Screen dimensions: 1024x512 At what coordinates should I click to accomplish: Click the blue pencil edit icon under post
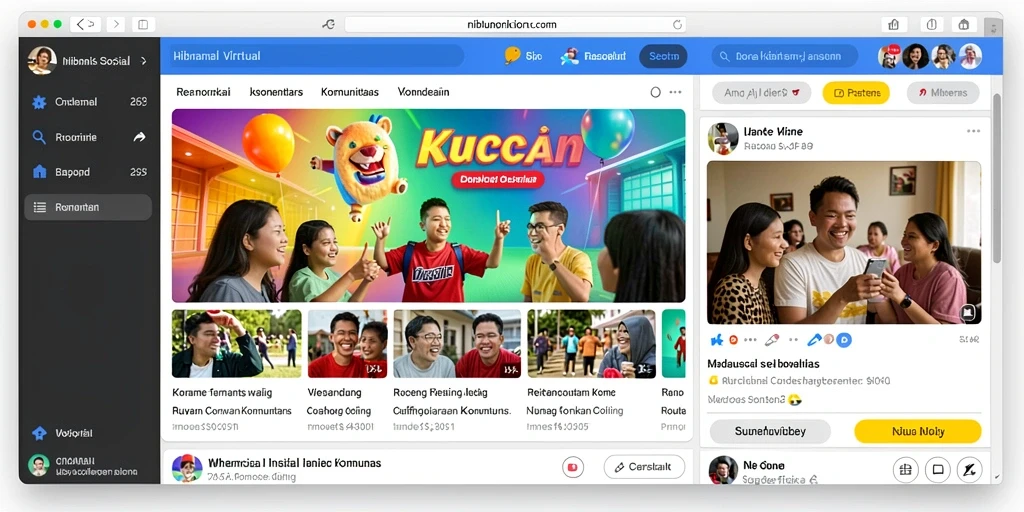[814, 340]
